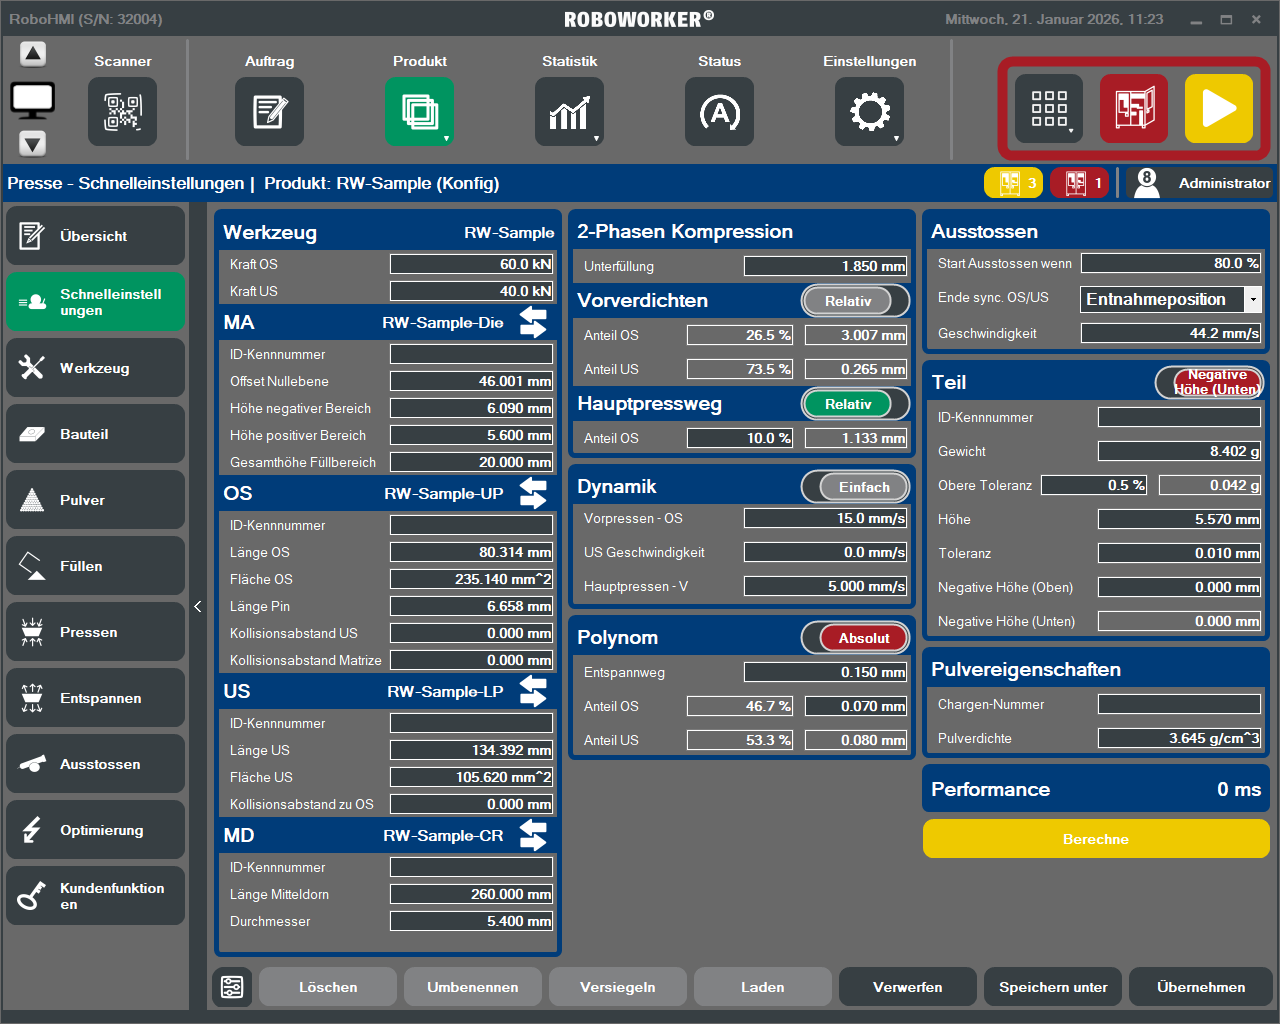The image size is (1280, 1024).
Task: Open the green Produkt icon
Action: click(x=419, y=111)
